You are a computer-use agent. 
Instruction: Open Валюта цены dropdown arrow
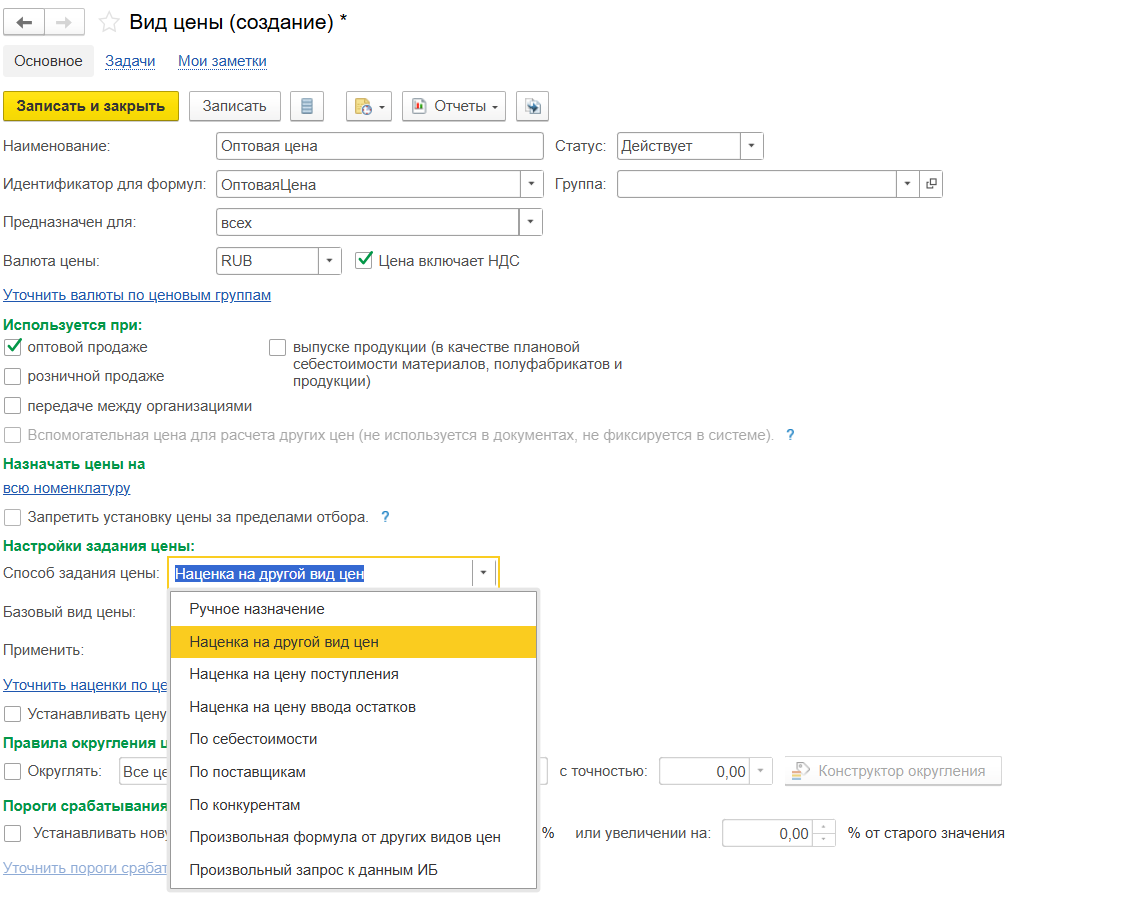click(330, 261)
